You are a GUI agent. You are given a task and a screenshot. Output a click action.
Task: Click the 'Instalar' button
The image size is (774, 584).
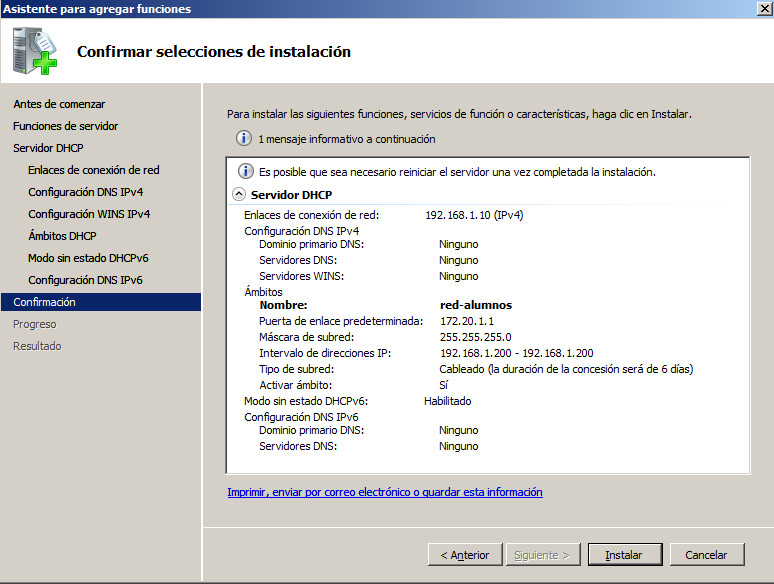[623, 554]
